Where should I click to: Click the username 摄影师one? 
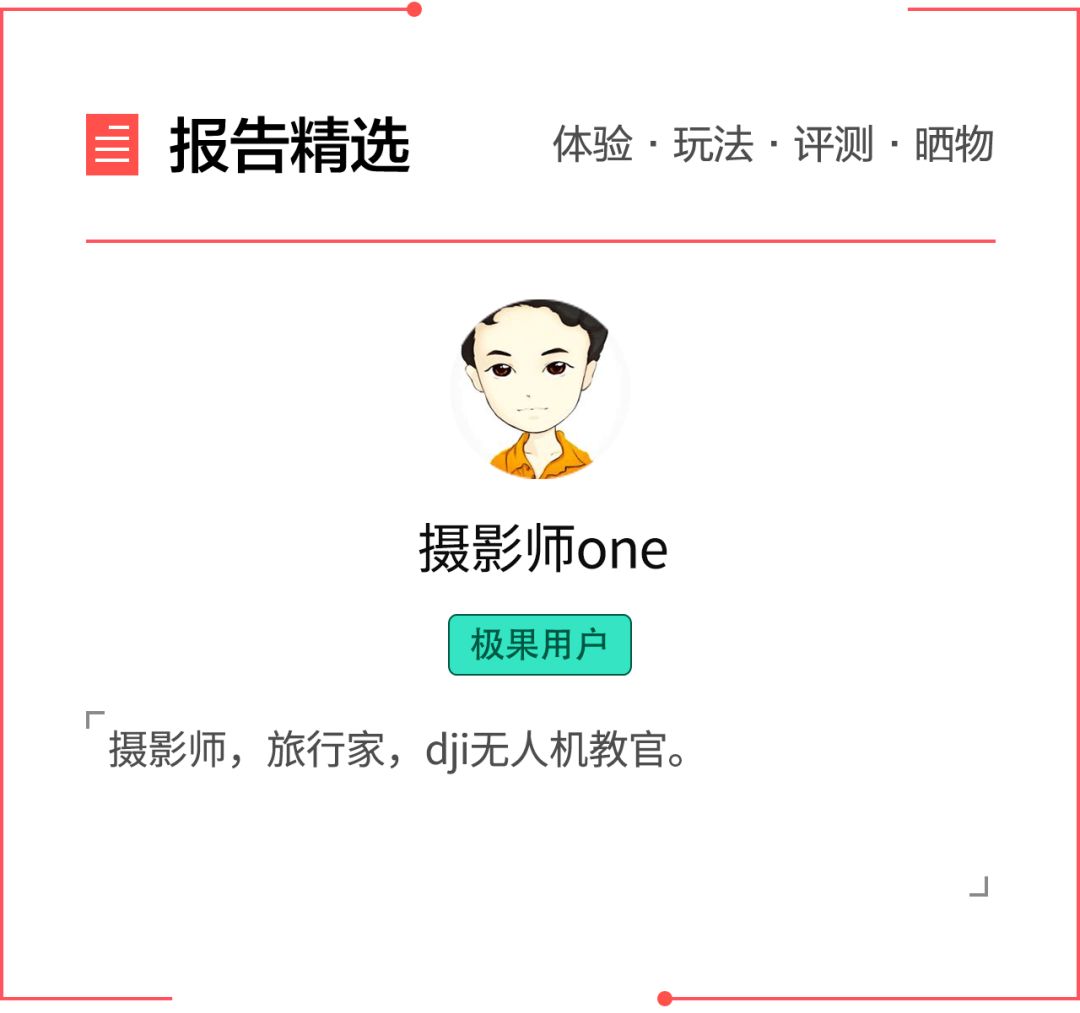point(543,549)
